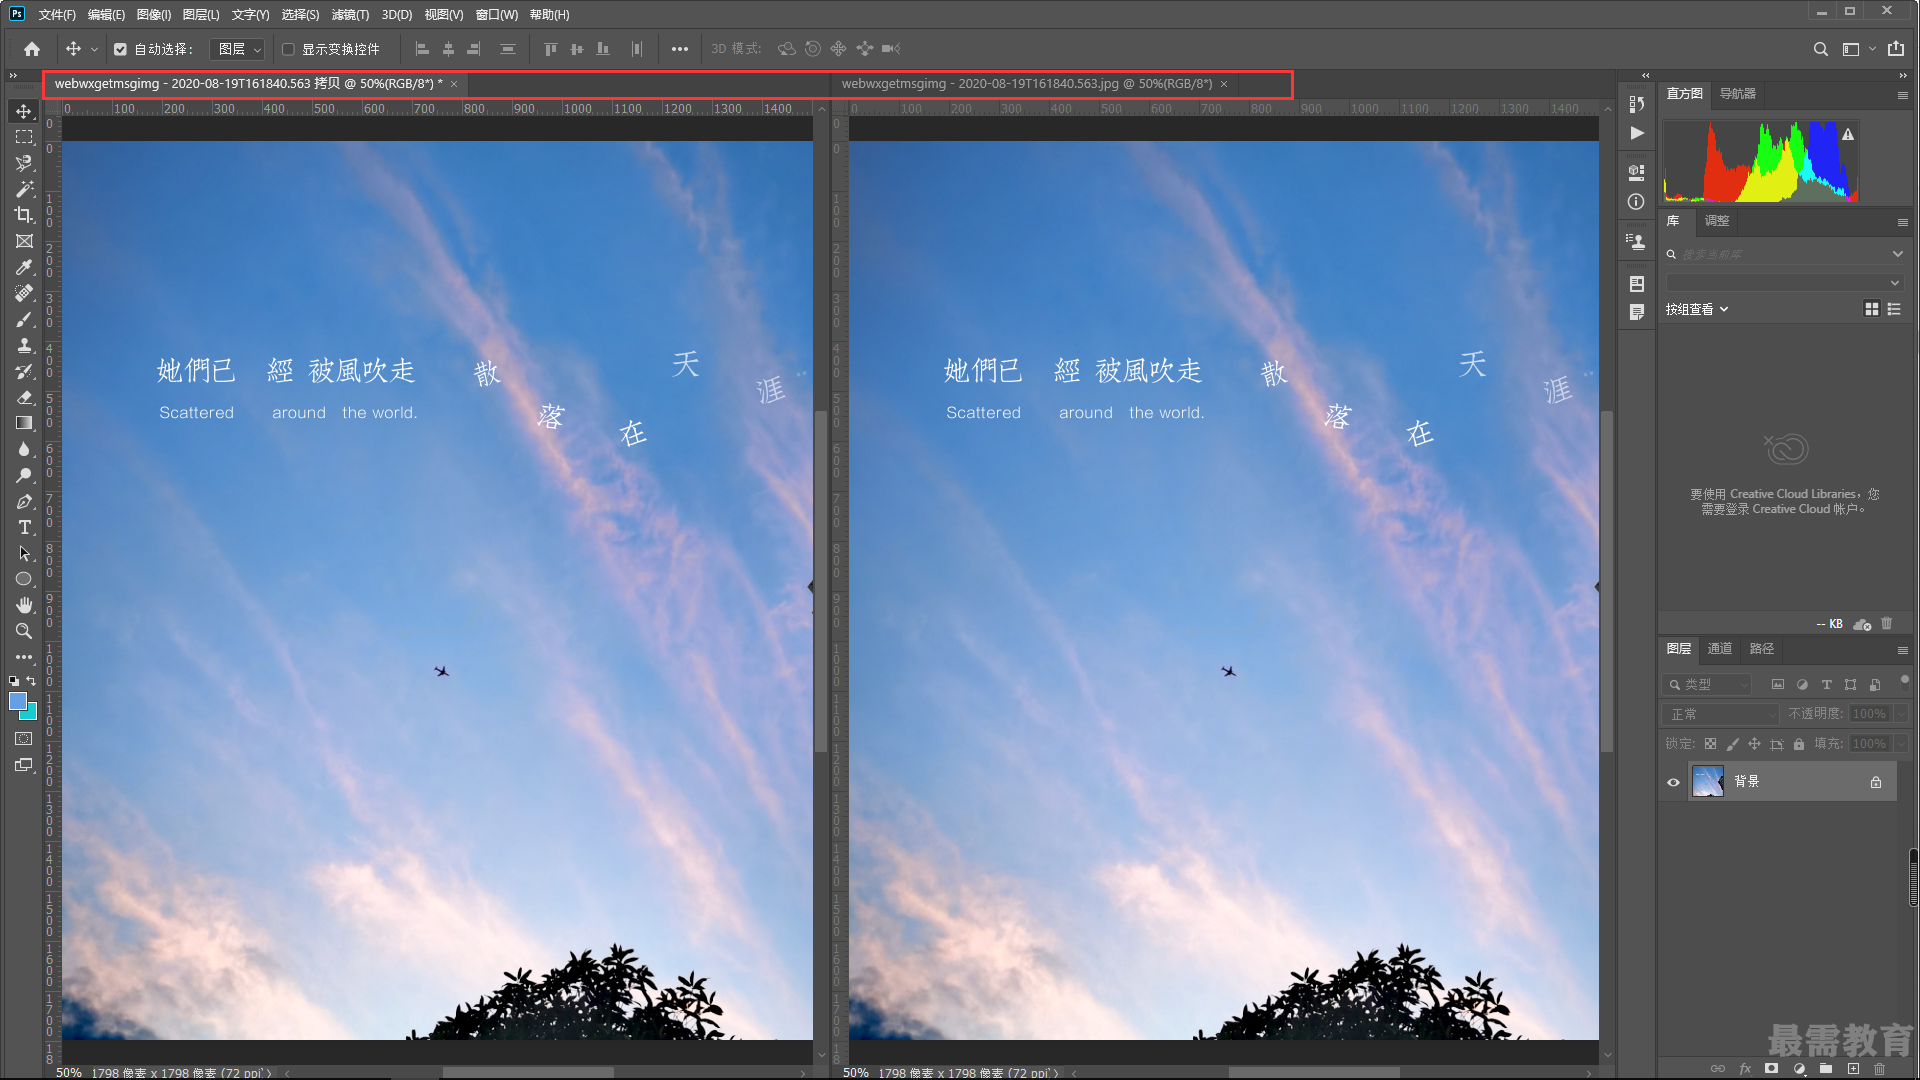
Task: Toggle lock transparent pixels icon
Action: click(1711, 744)
